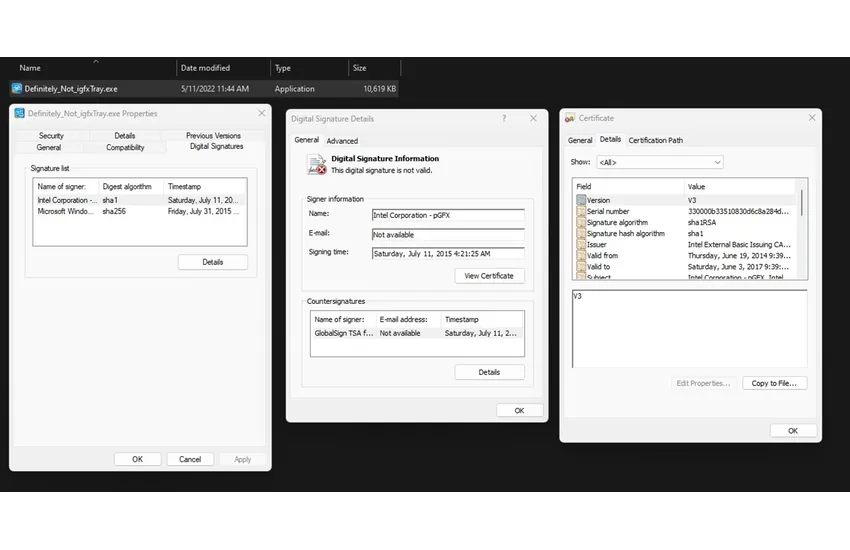Click the 10,619 KB size cell
This screenshot has width=850, height=550.
[379, 88]
